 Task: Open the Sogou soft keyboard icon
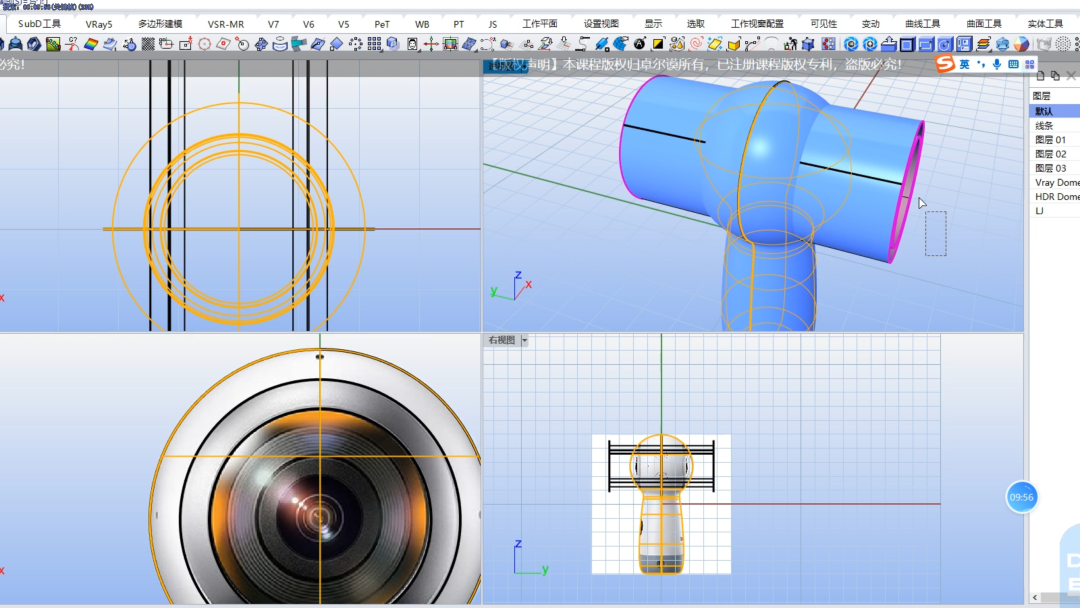coord(1013,64)
